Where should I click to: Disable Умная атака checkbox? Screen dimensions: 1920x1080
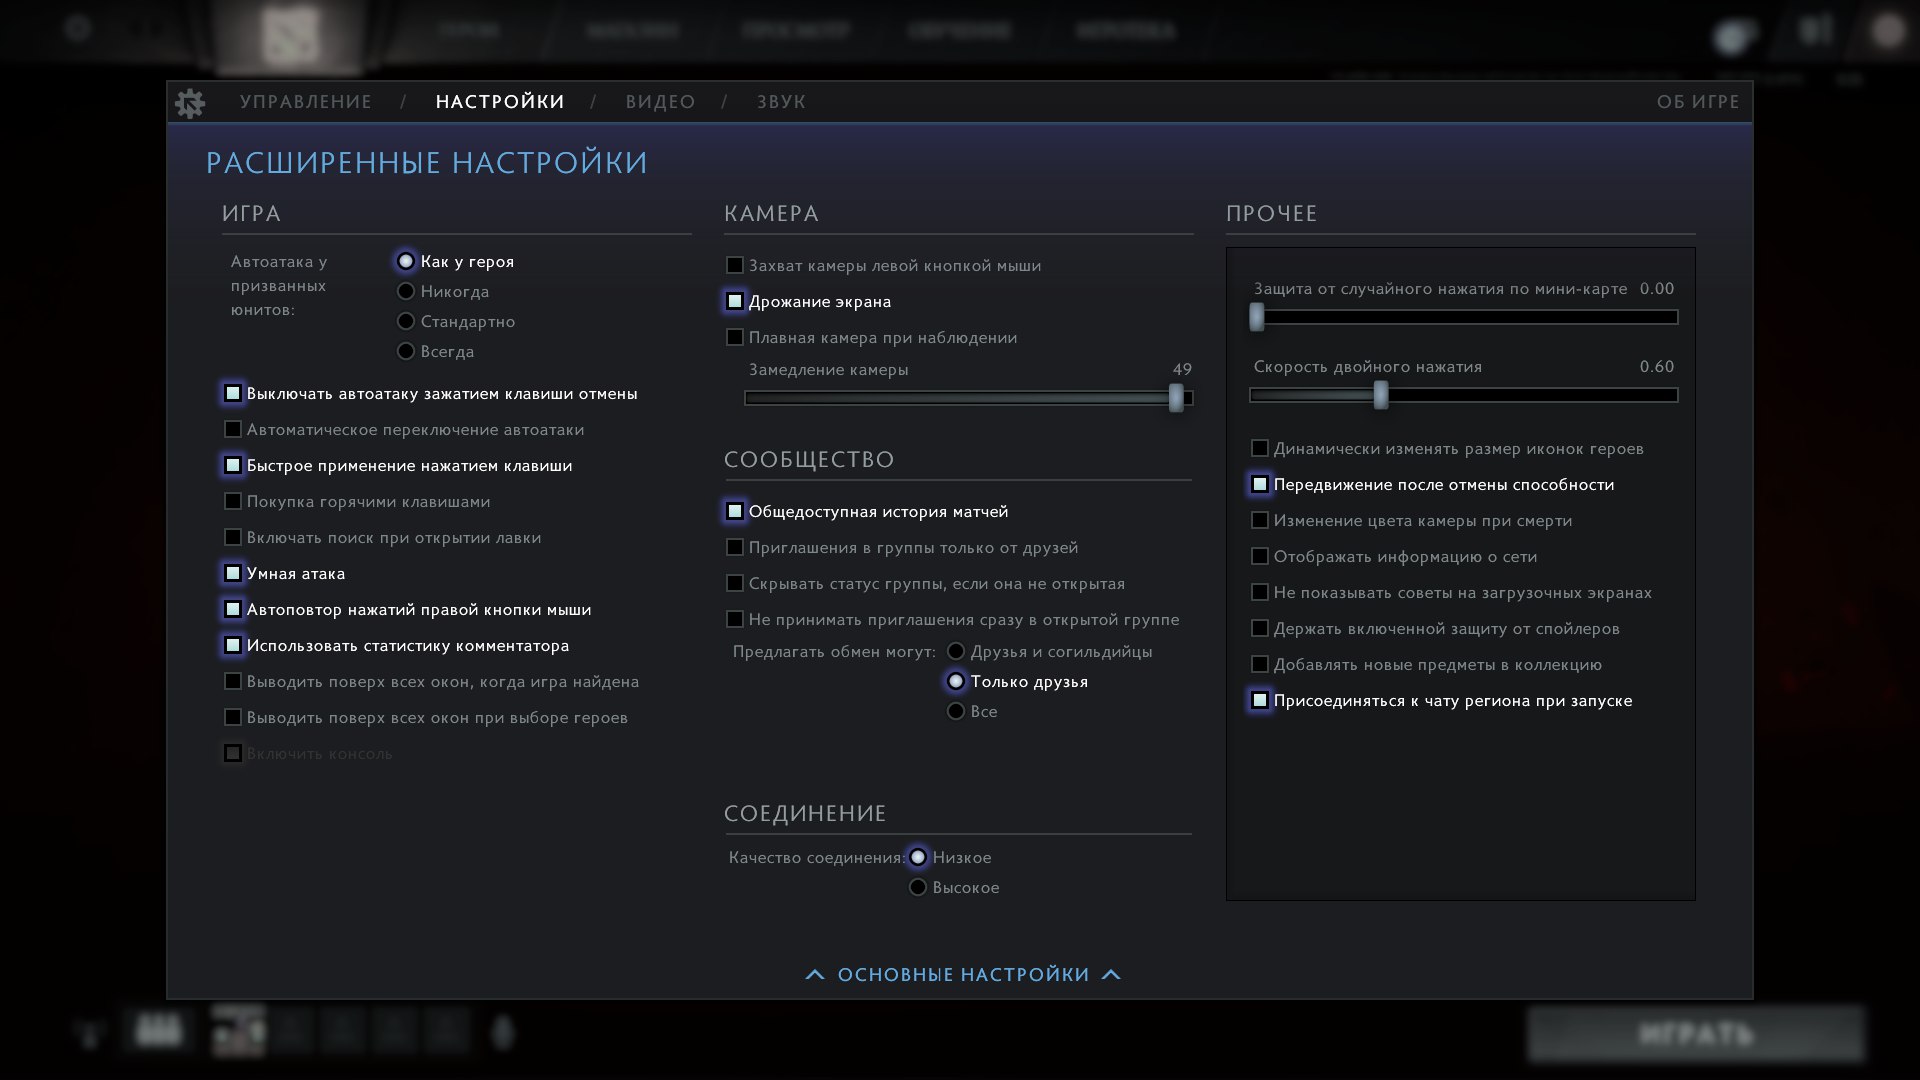click(233, 574)
